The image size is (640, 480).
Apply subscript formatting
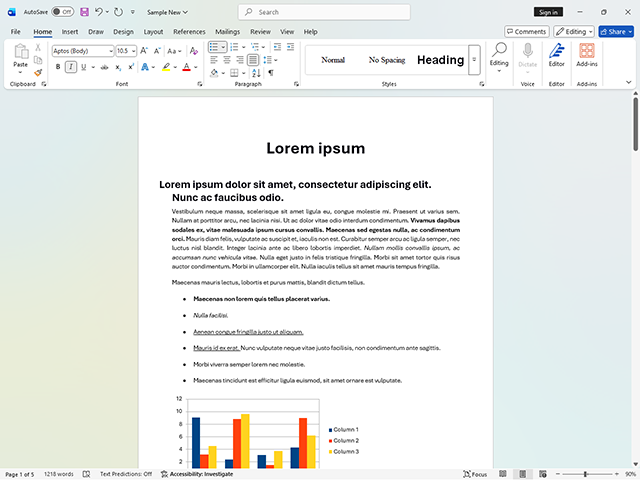pos(118,67)
